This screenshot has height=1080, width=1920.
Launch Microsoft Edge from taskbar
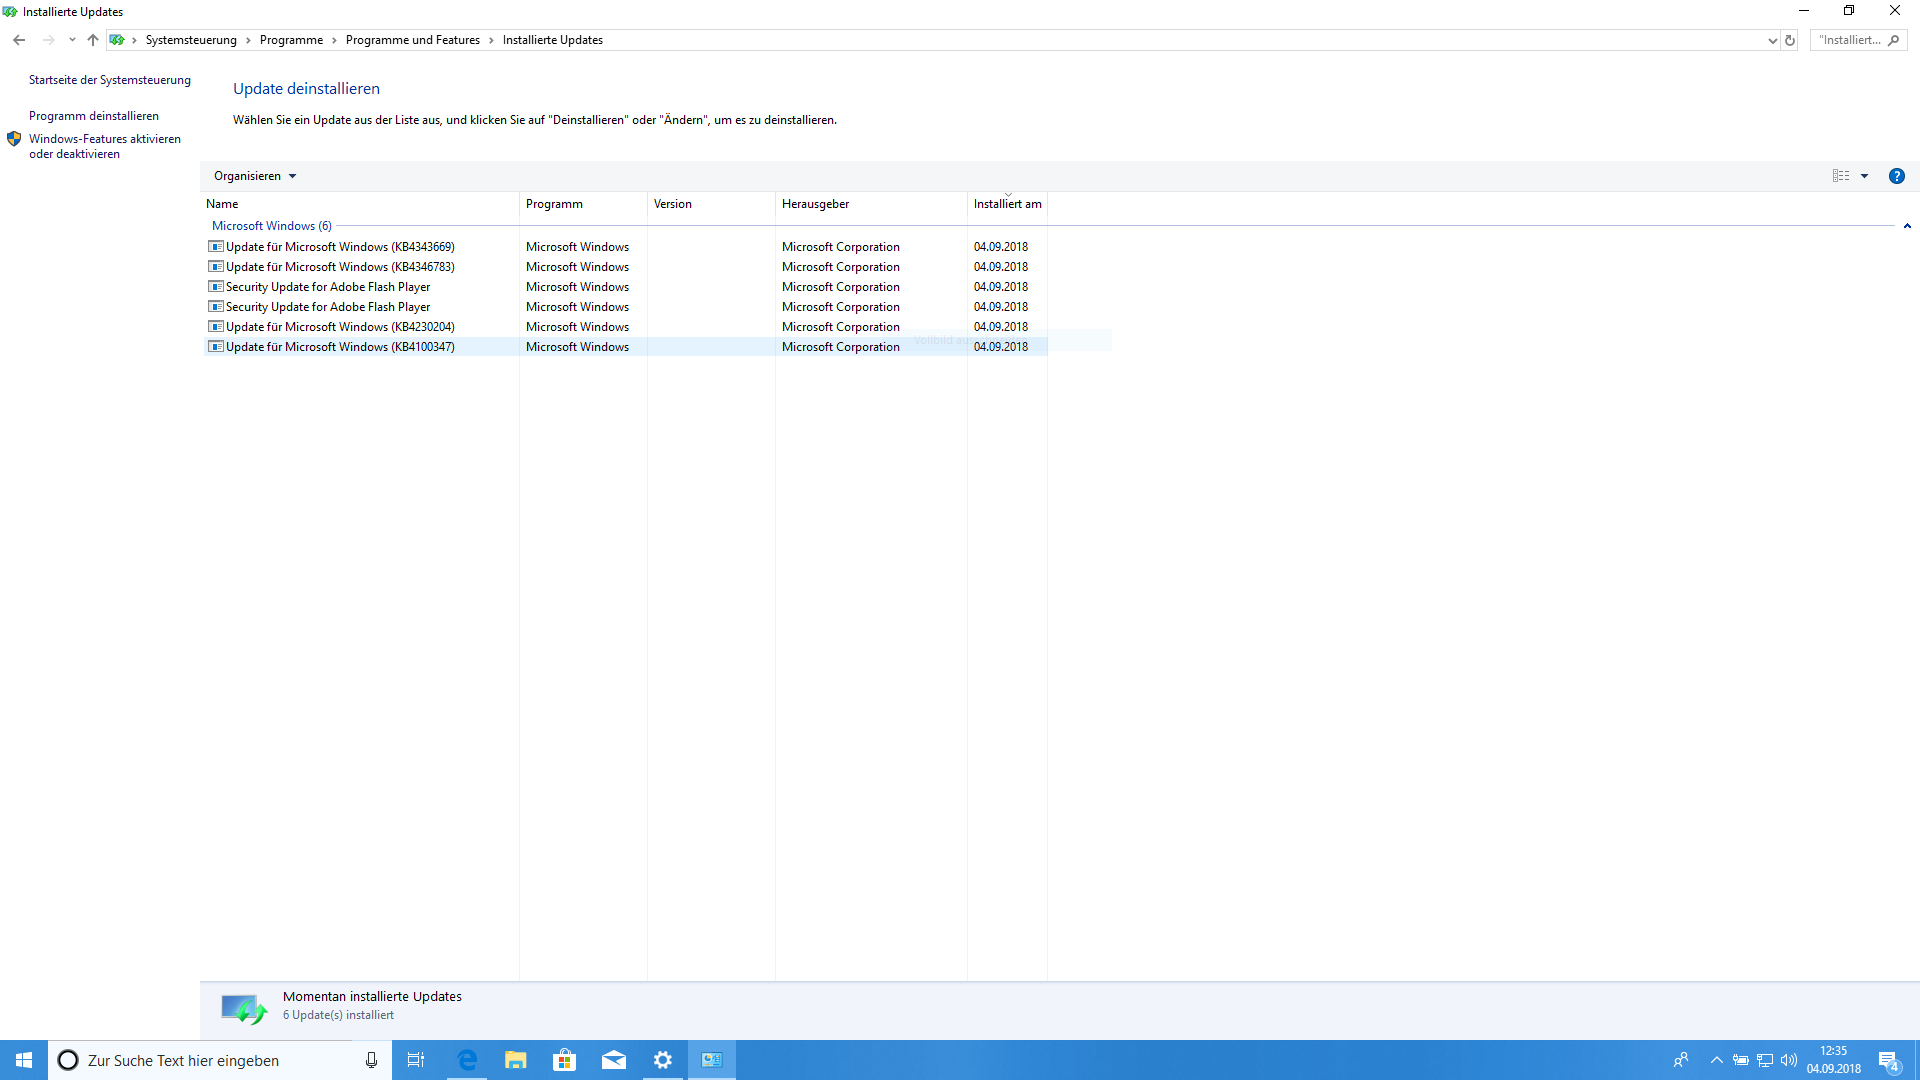pos(467,1060)
